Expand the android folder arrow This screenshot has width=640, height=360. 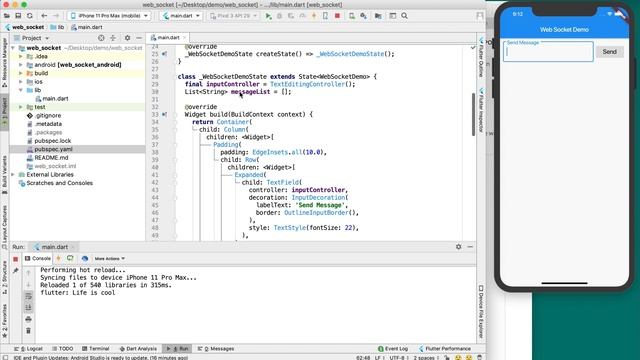click(x=21, y=65)
